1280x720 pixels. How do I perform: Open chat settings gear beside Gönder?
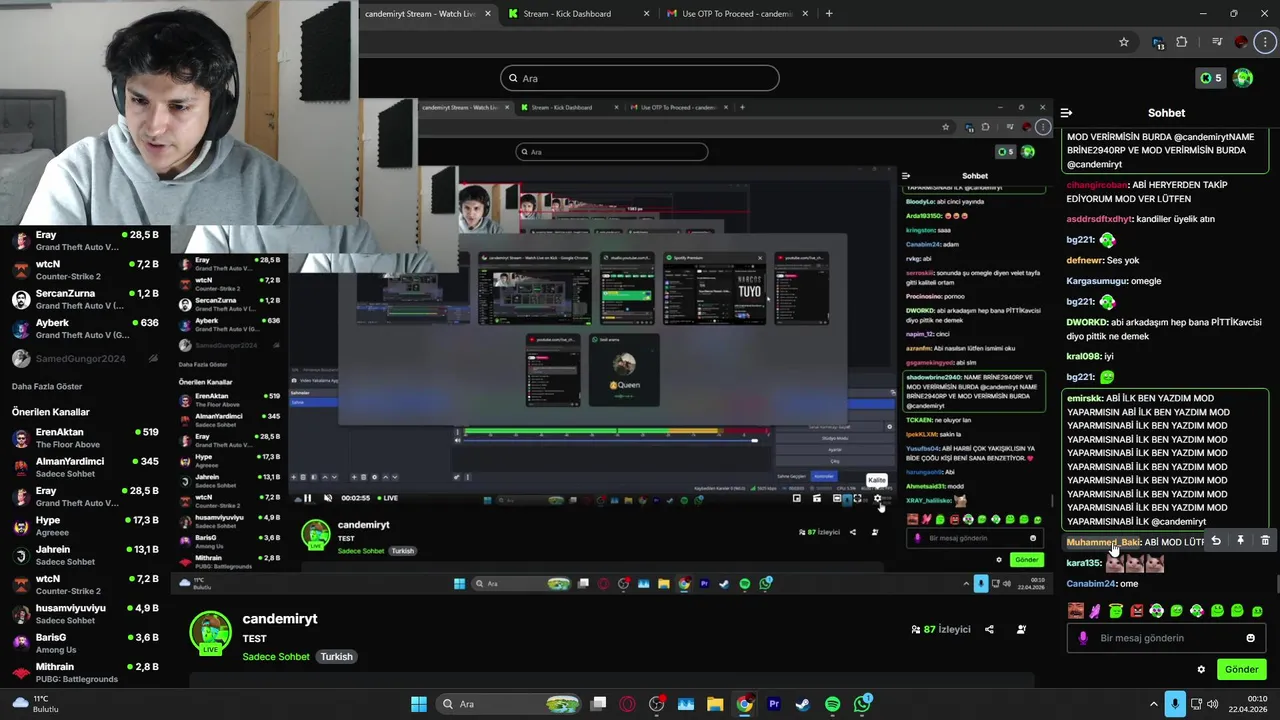(x=1201, y=669)
